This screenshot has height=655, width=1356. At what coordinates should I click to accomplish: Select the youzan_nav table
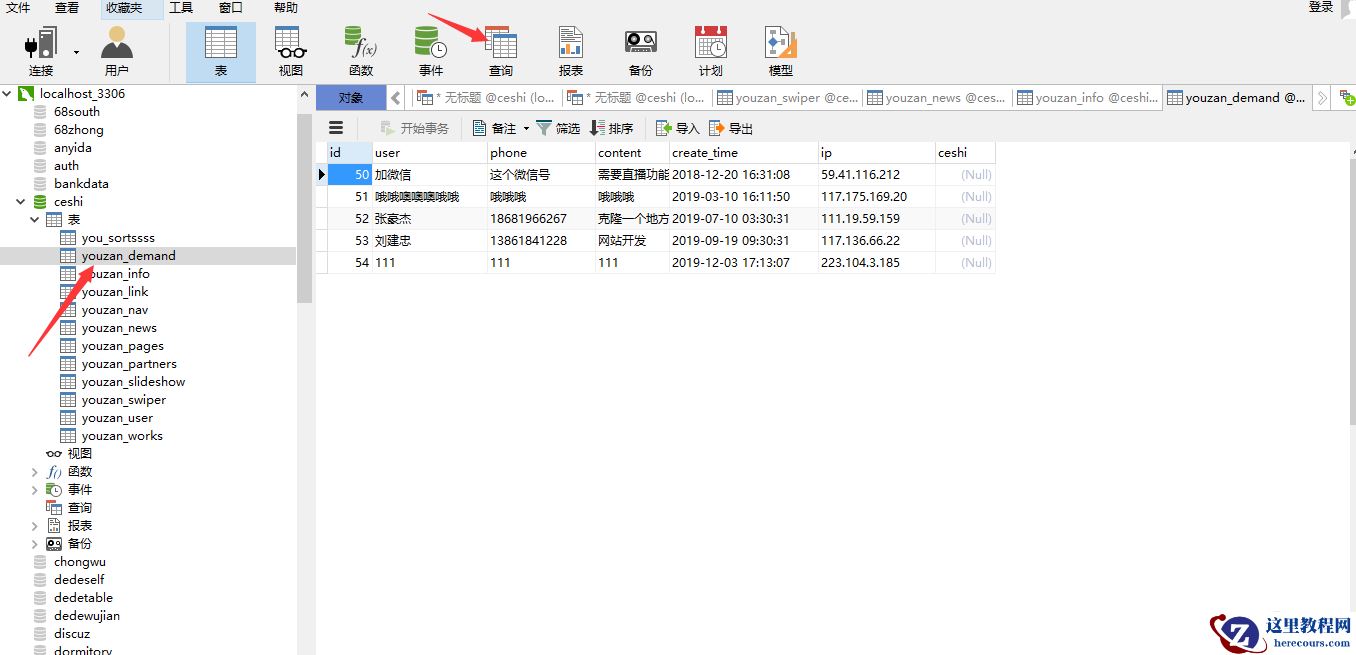tap(115, 309)
